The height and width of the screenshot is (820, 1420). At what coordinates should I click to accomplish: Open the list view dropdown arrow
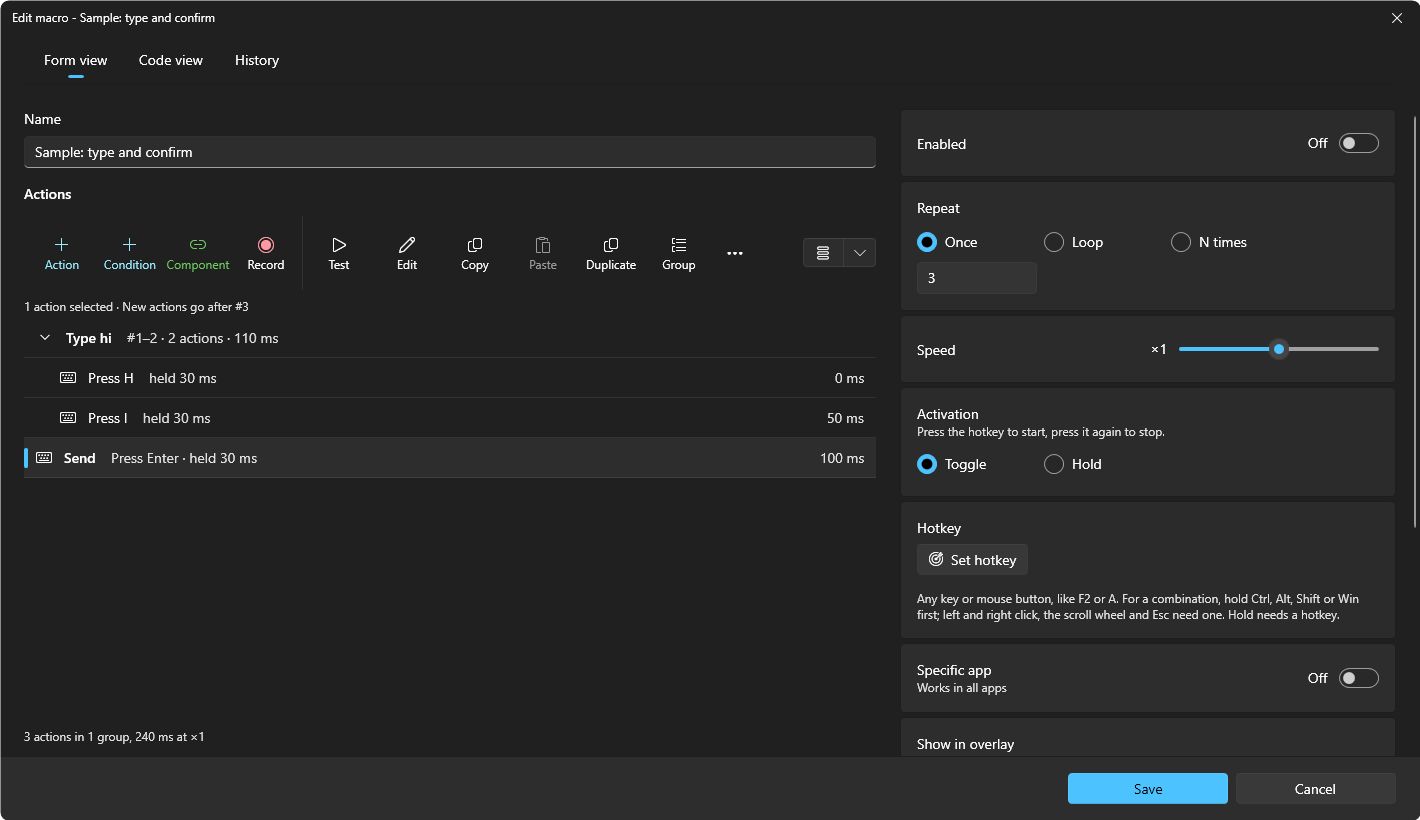860,253
